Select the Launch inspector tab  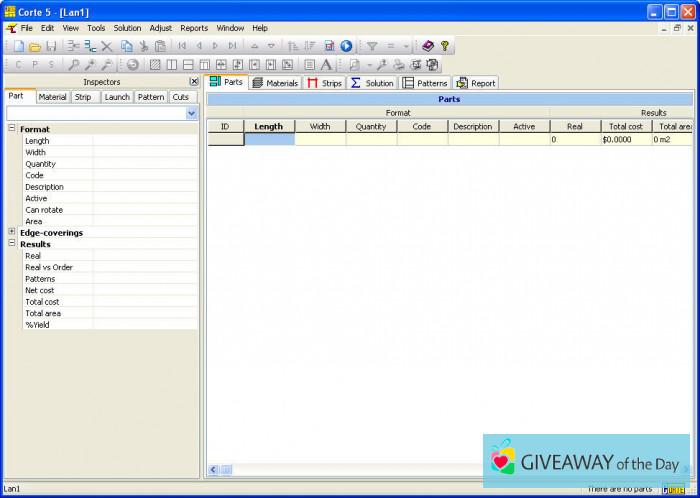click(x=117, y=97)
